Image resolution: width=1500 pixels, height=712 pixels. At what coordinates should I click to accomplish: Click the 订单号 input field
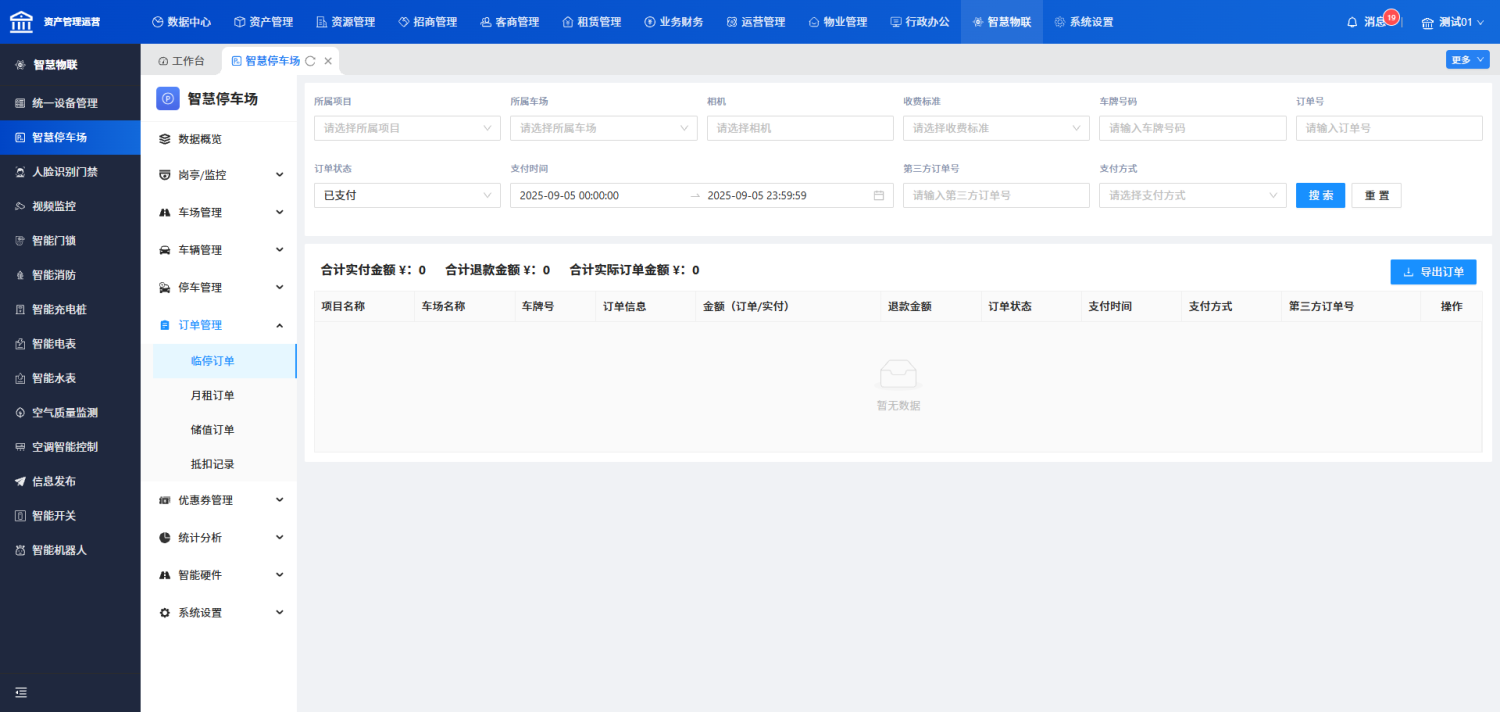[x=1389, y=128]
